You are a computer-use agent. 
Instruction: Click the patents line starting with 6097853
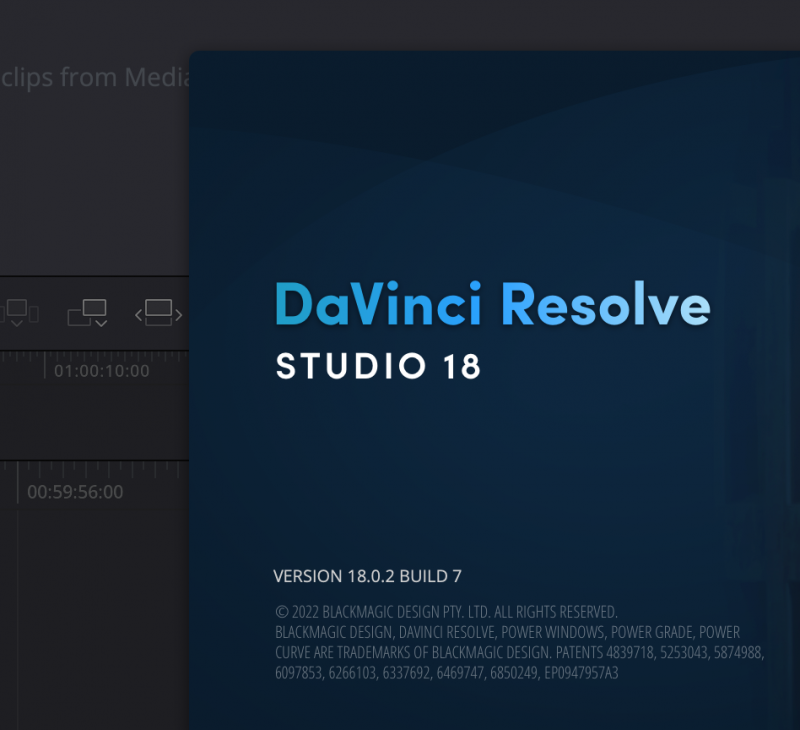(446, 673)
